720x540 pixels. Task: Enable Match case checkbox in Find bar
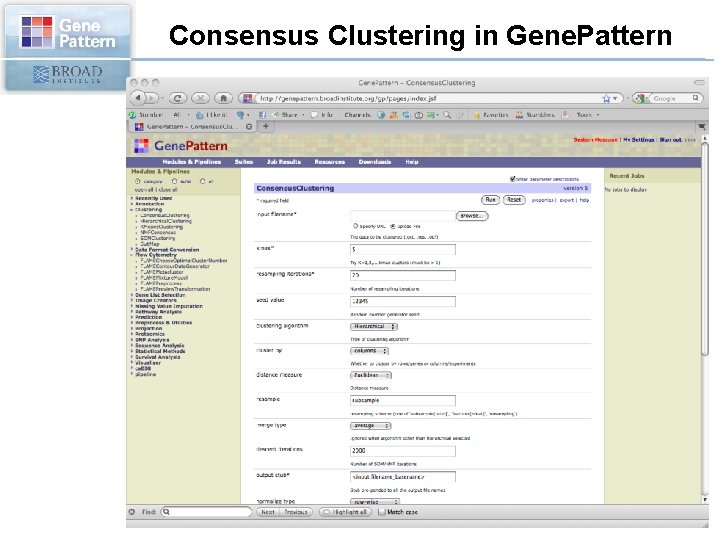coord(381,512)
